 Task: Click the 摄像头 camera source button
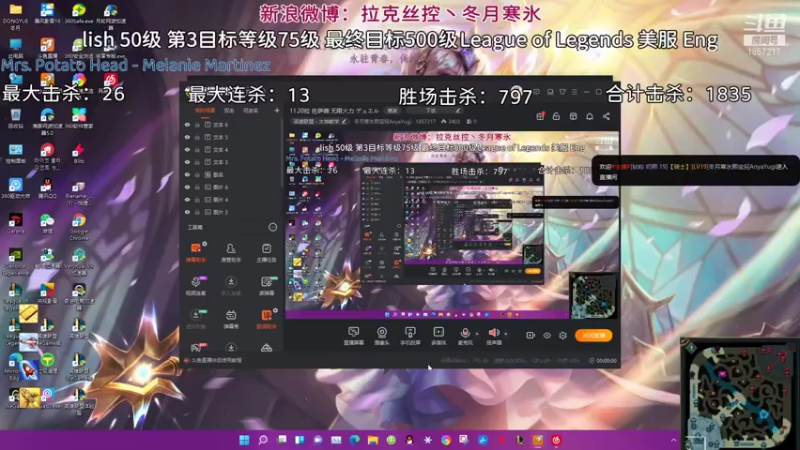(x=382, y=336)
